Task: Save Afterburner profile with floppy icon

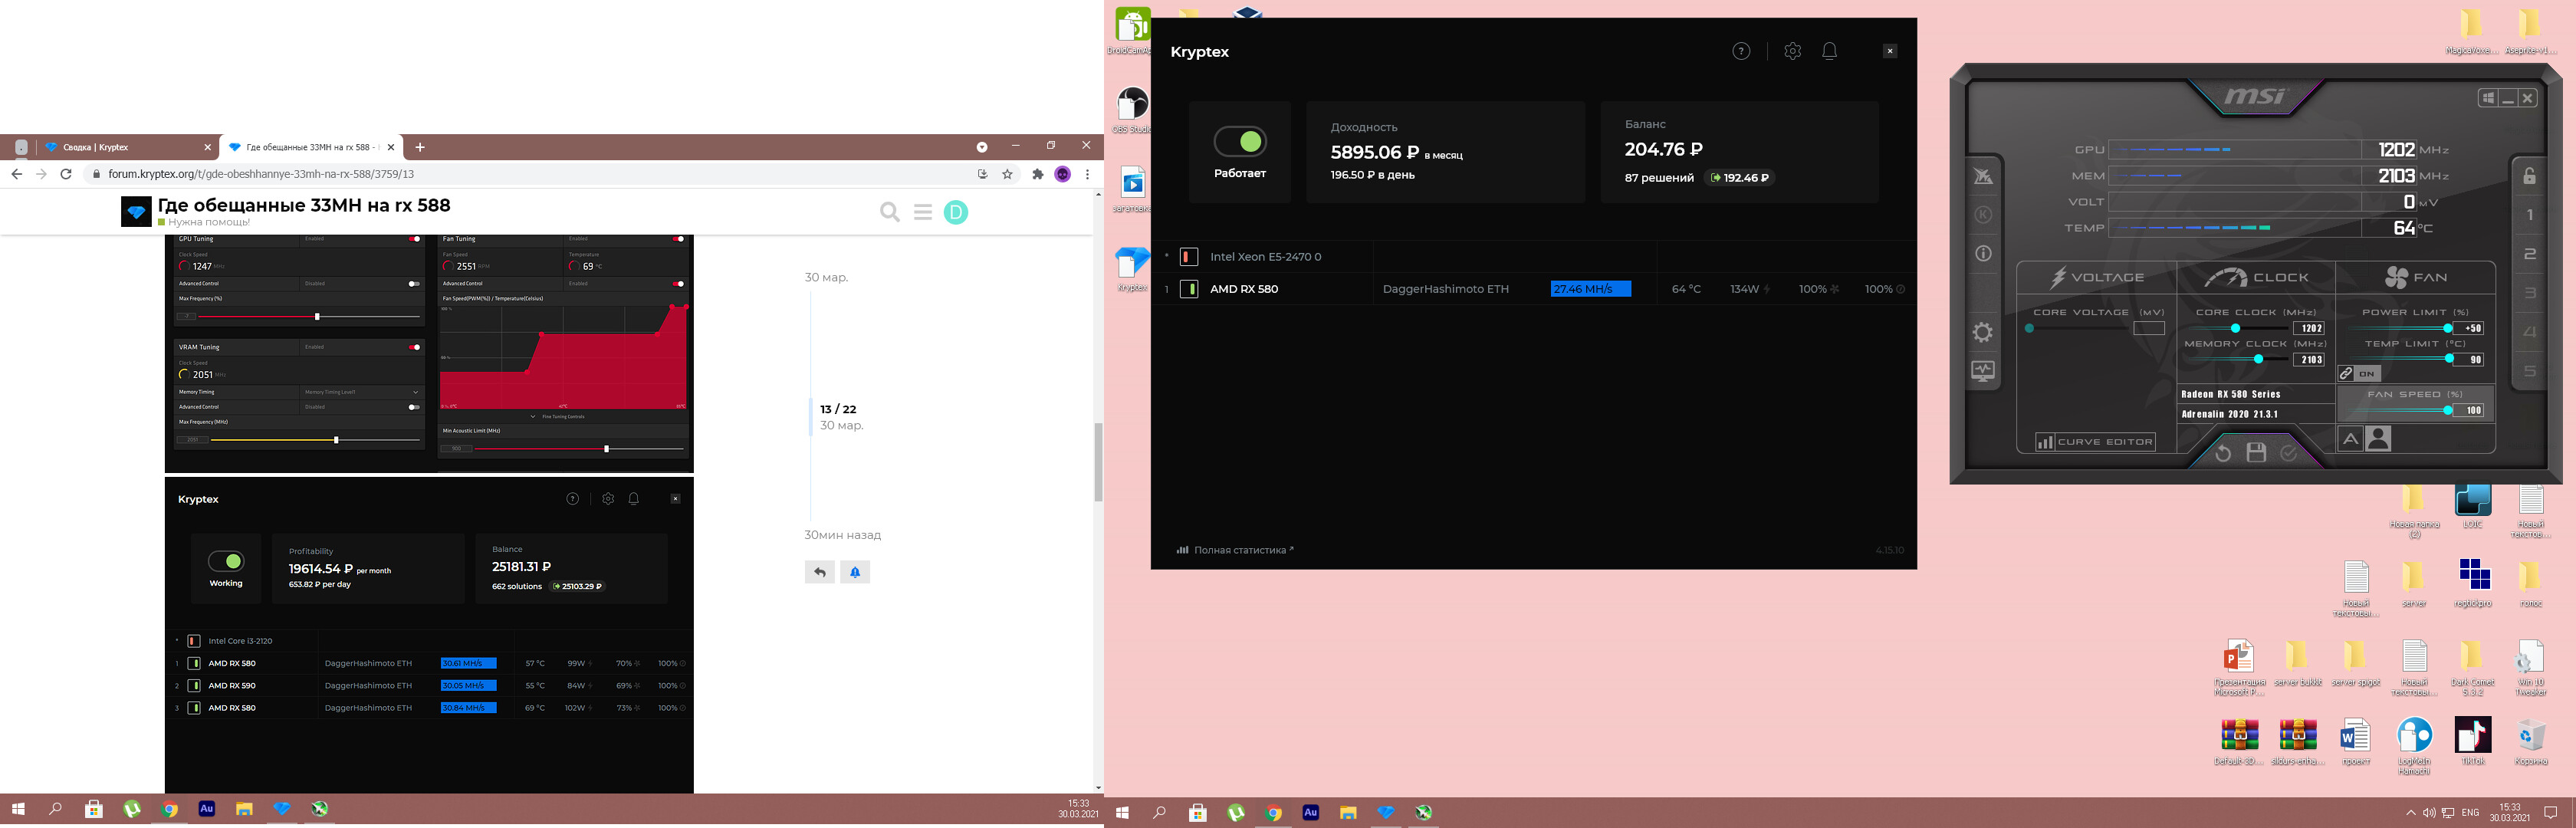Action: (x=2256, y=453)
